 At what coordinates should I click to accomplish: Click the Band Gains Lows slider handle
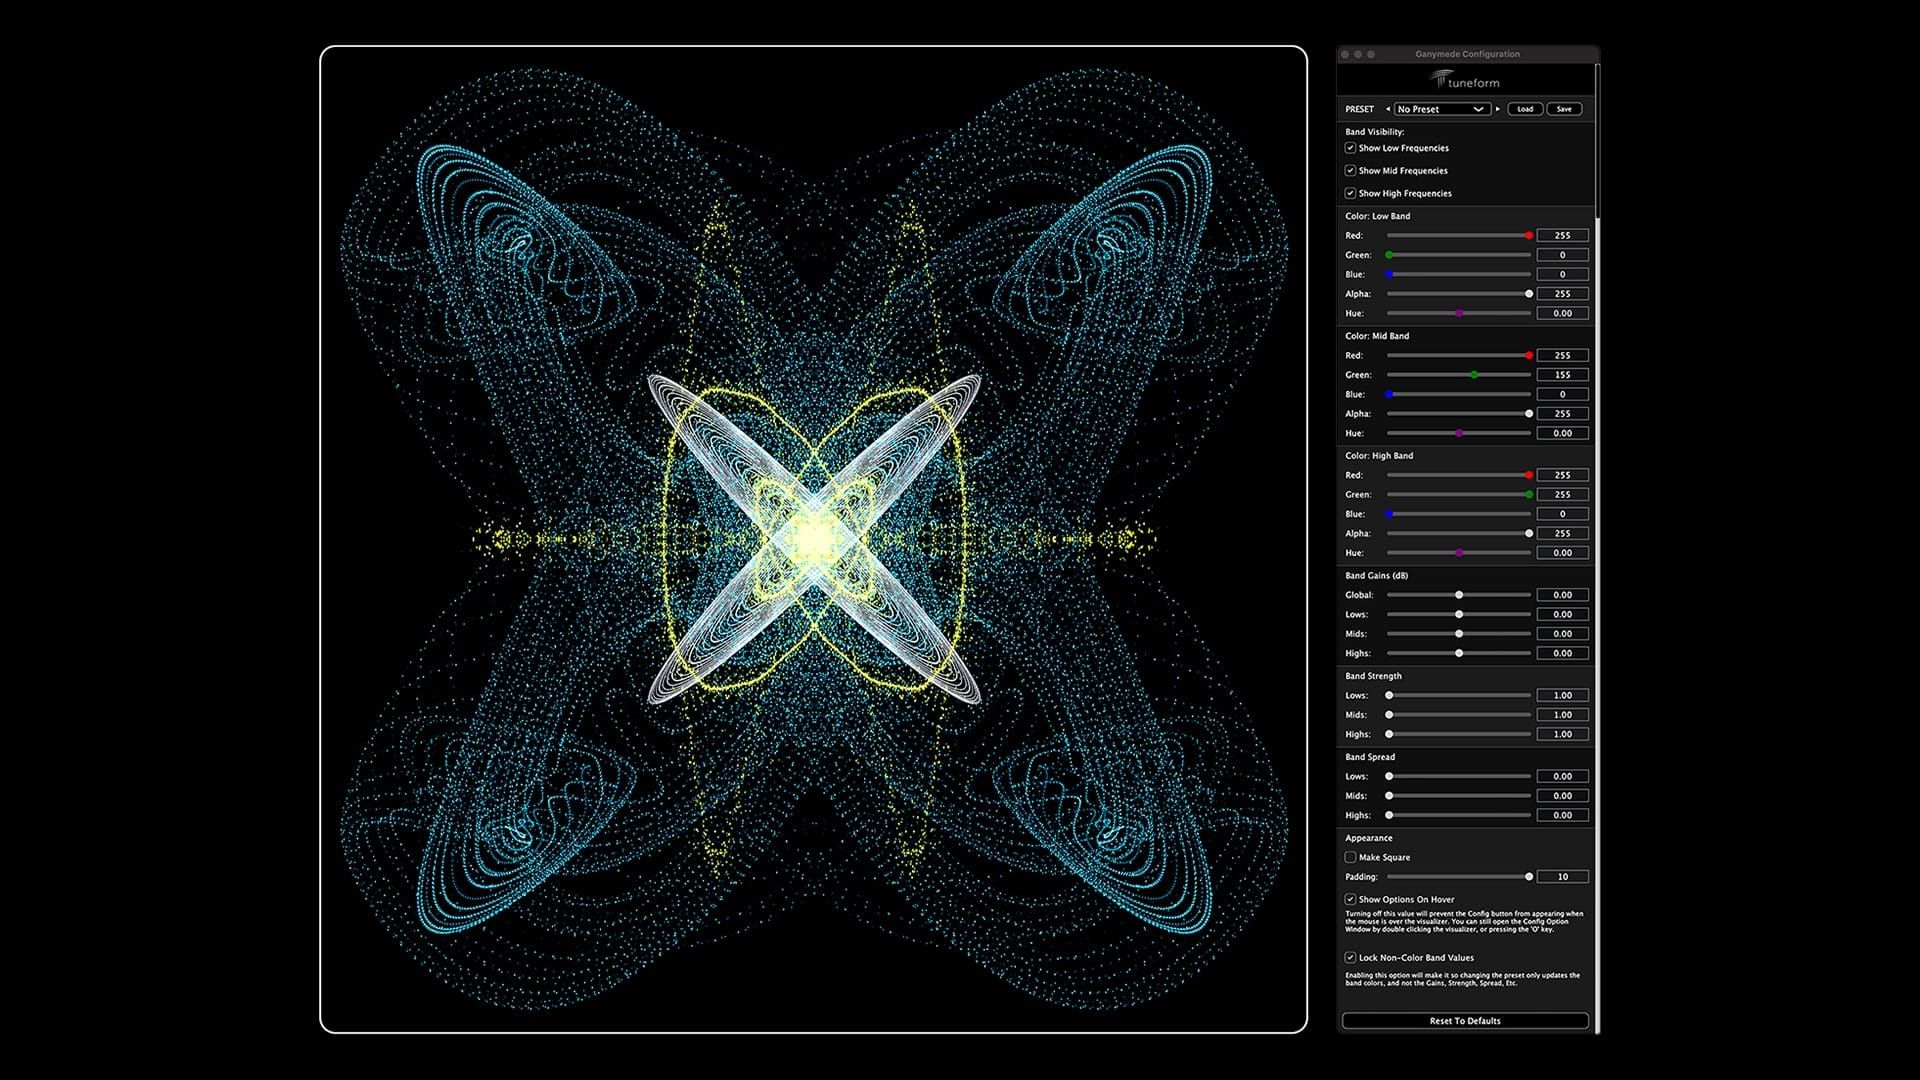click(x=1459, y=615)
